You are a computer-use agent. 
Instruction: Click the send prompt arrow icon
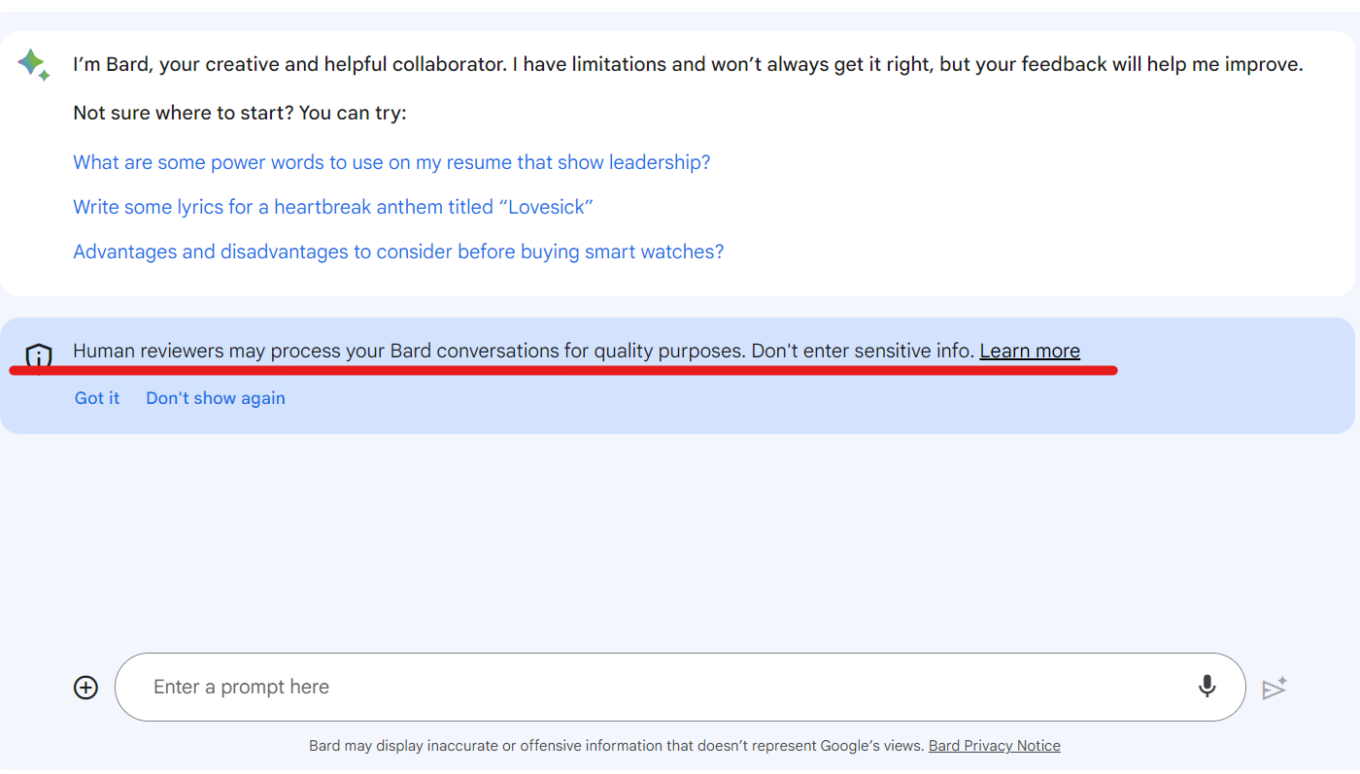point(1274,688)
